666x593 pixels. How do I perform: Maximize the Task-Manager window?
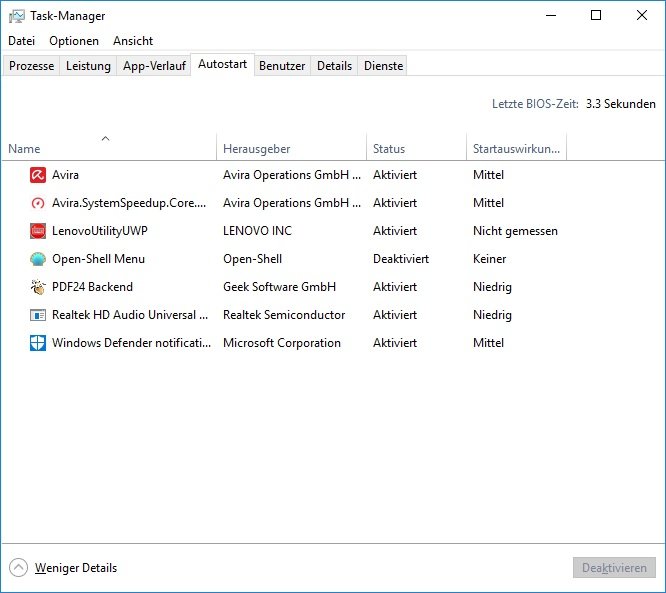tap(596, 16)
